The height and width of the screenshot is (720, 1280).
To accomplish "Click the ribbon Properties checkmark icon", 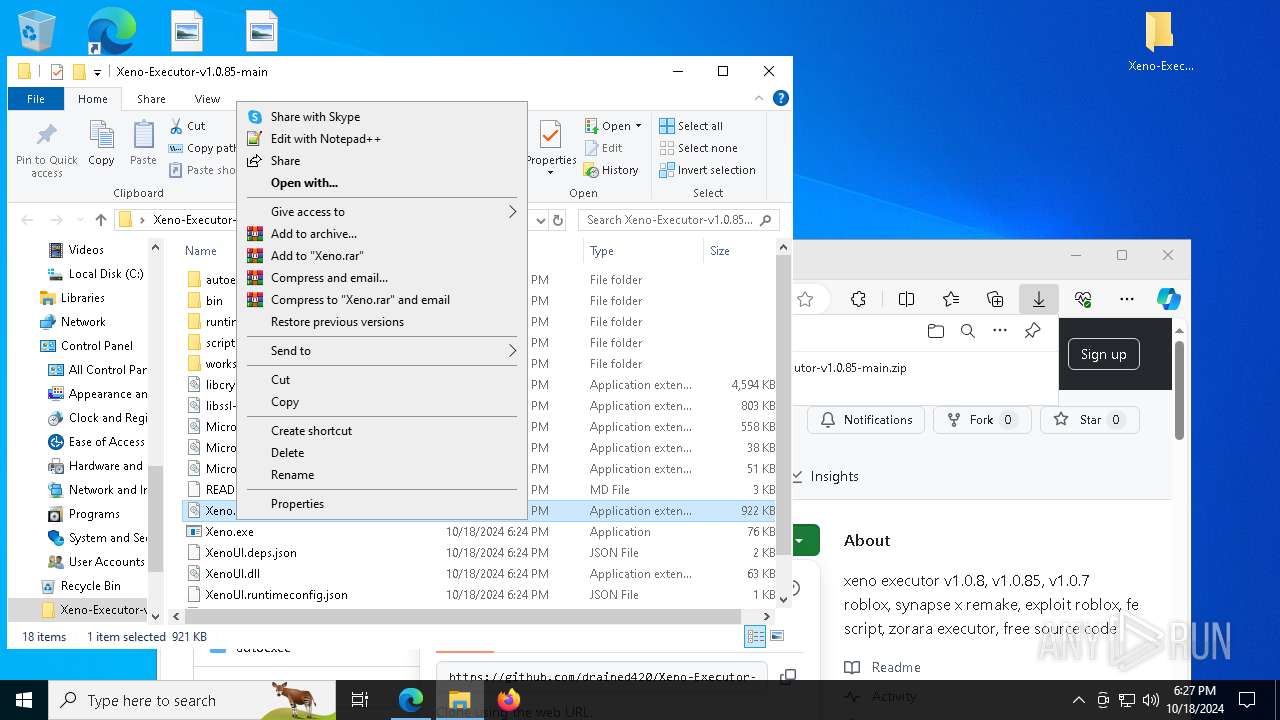I will [550, 136].
